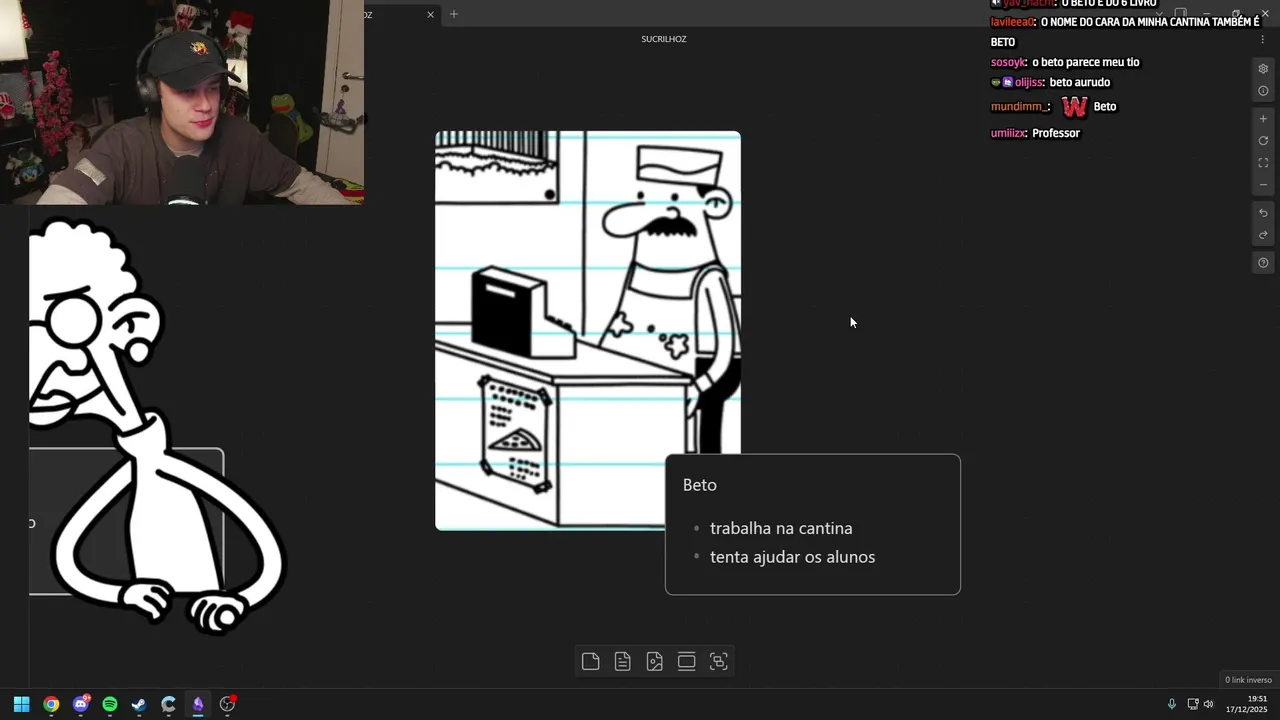Open the taskbar app with red notification dot
1280x720 pixels.
tap(227, 704)
